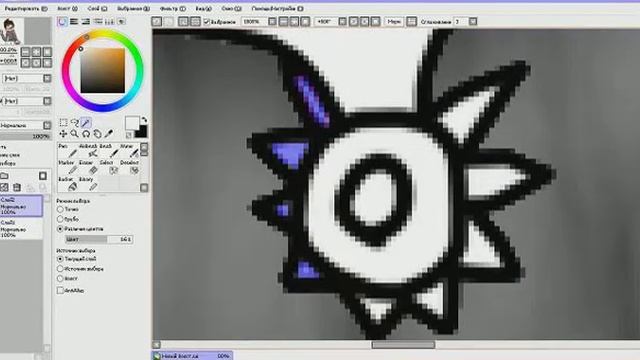Show the RGB sliders panel icon
This screenshot has height=360, width=640.
coord(74,21)
